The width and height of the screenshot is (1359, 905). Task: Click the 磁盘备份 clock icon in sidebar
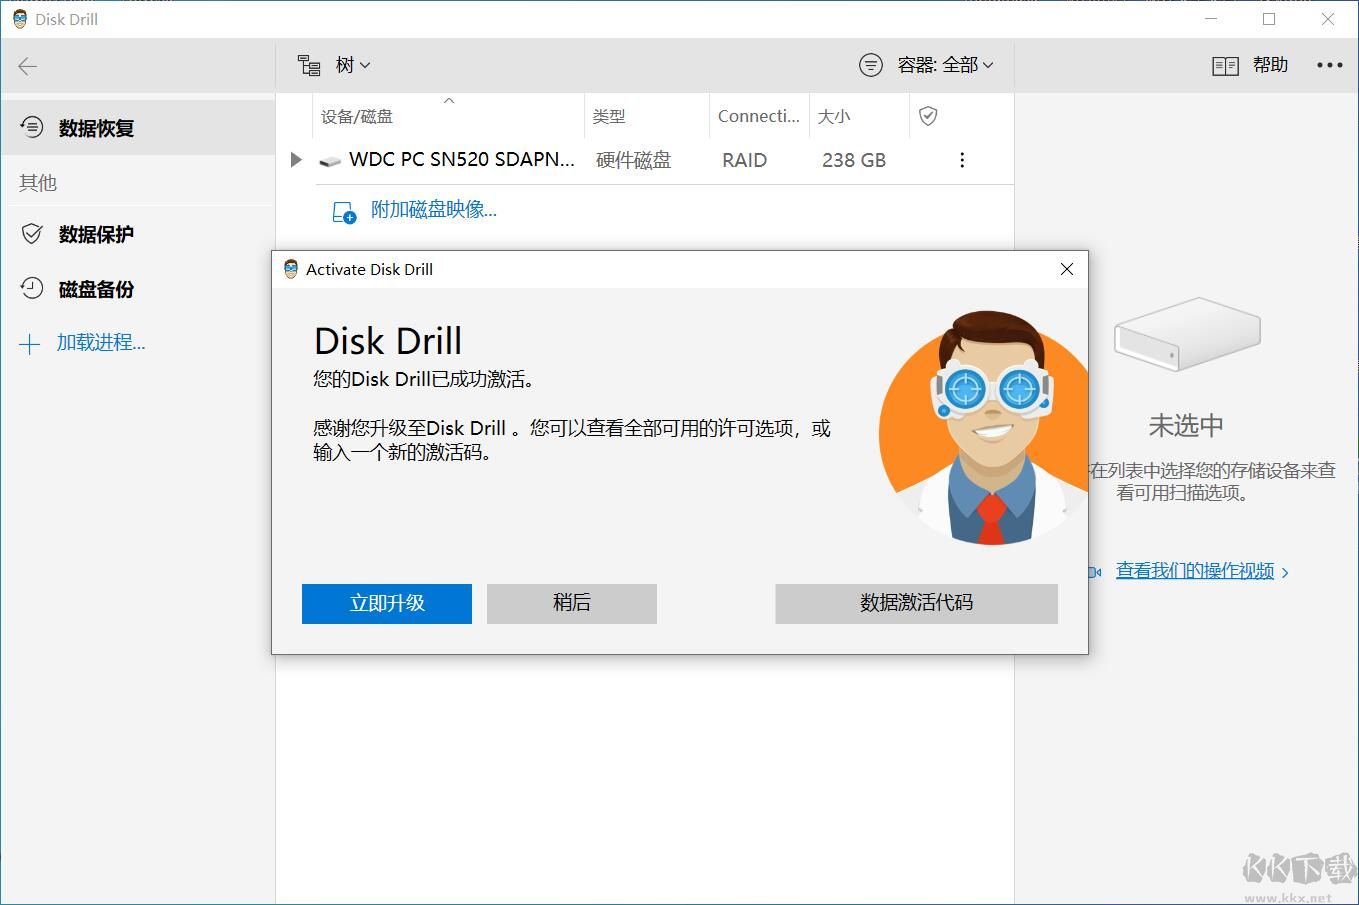coord(31,289)
